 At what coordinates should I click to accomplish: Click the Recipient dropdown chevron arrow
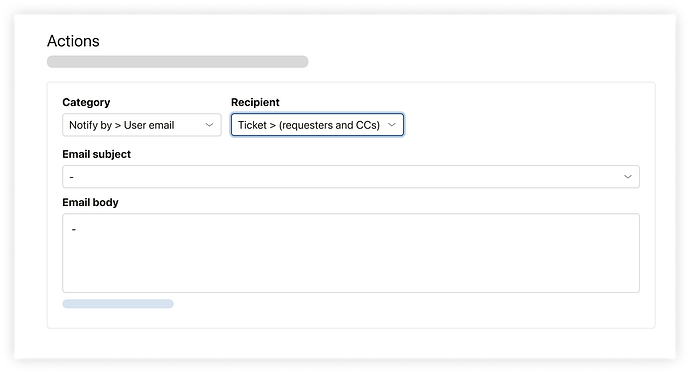click(x=392, y=125)
